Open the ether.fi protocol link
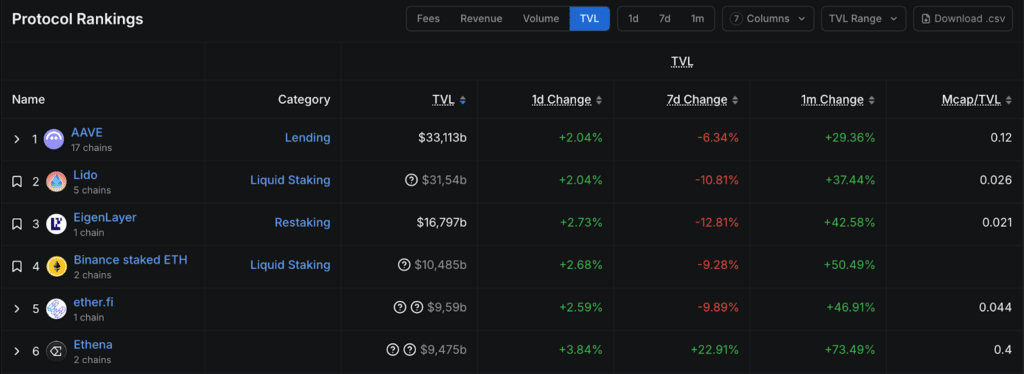The width and height of the screenshot is (1024, 374). 93,302
